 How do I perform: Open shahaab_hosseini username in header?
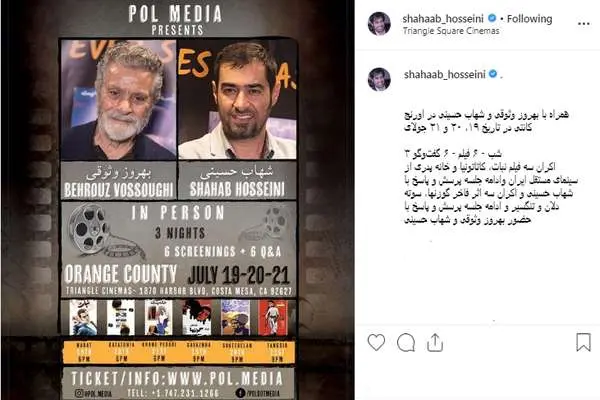[443, 18]
